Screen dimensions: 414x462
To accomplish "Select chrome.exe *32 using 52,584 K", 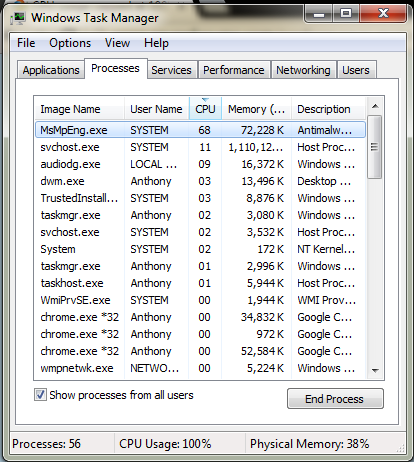I will (200, 351).
